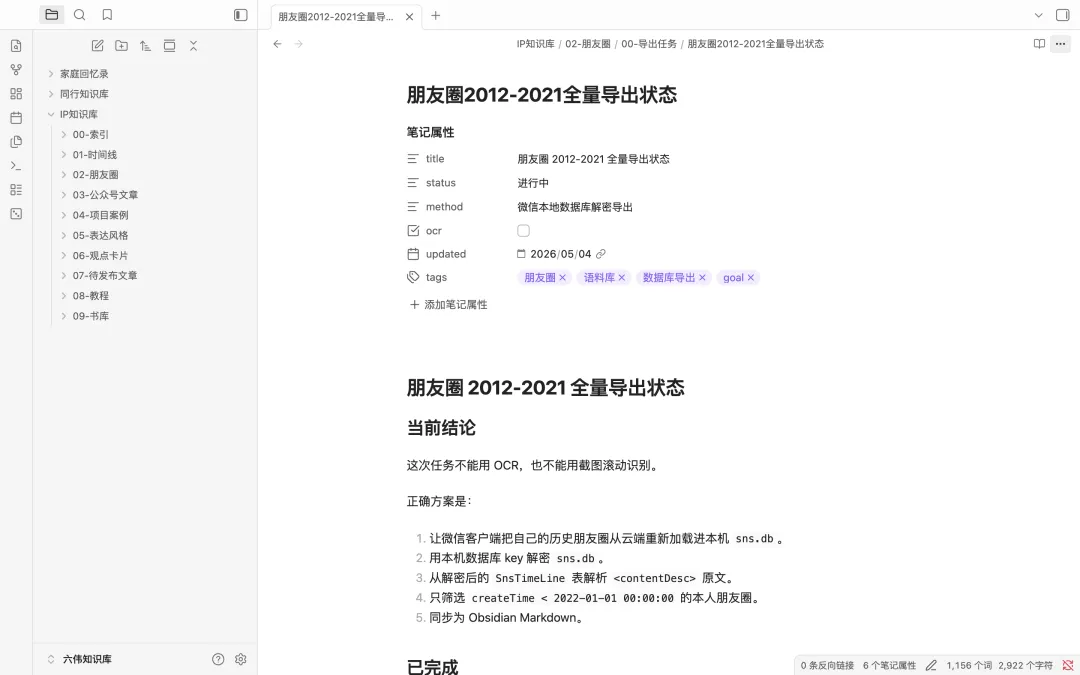Remove the 语料库 tag
The image size is (1080, 675).
622,278
